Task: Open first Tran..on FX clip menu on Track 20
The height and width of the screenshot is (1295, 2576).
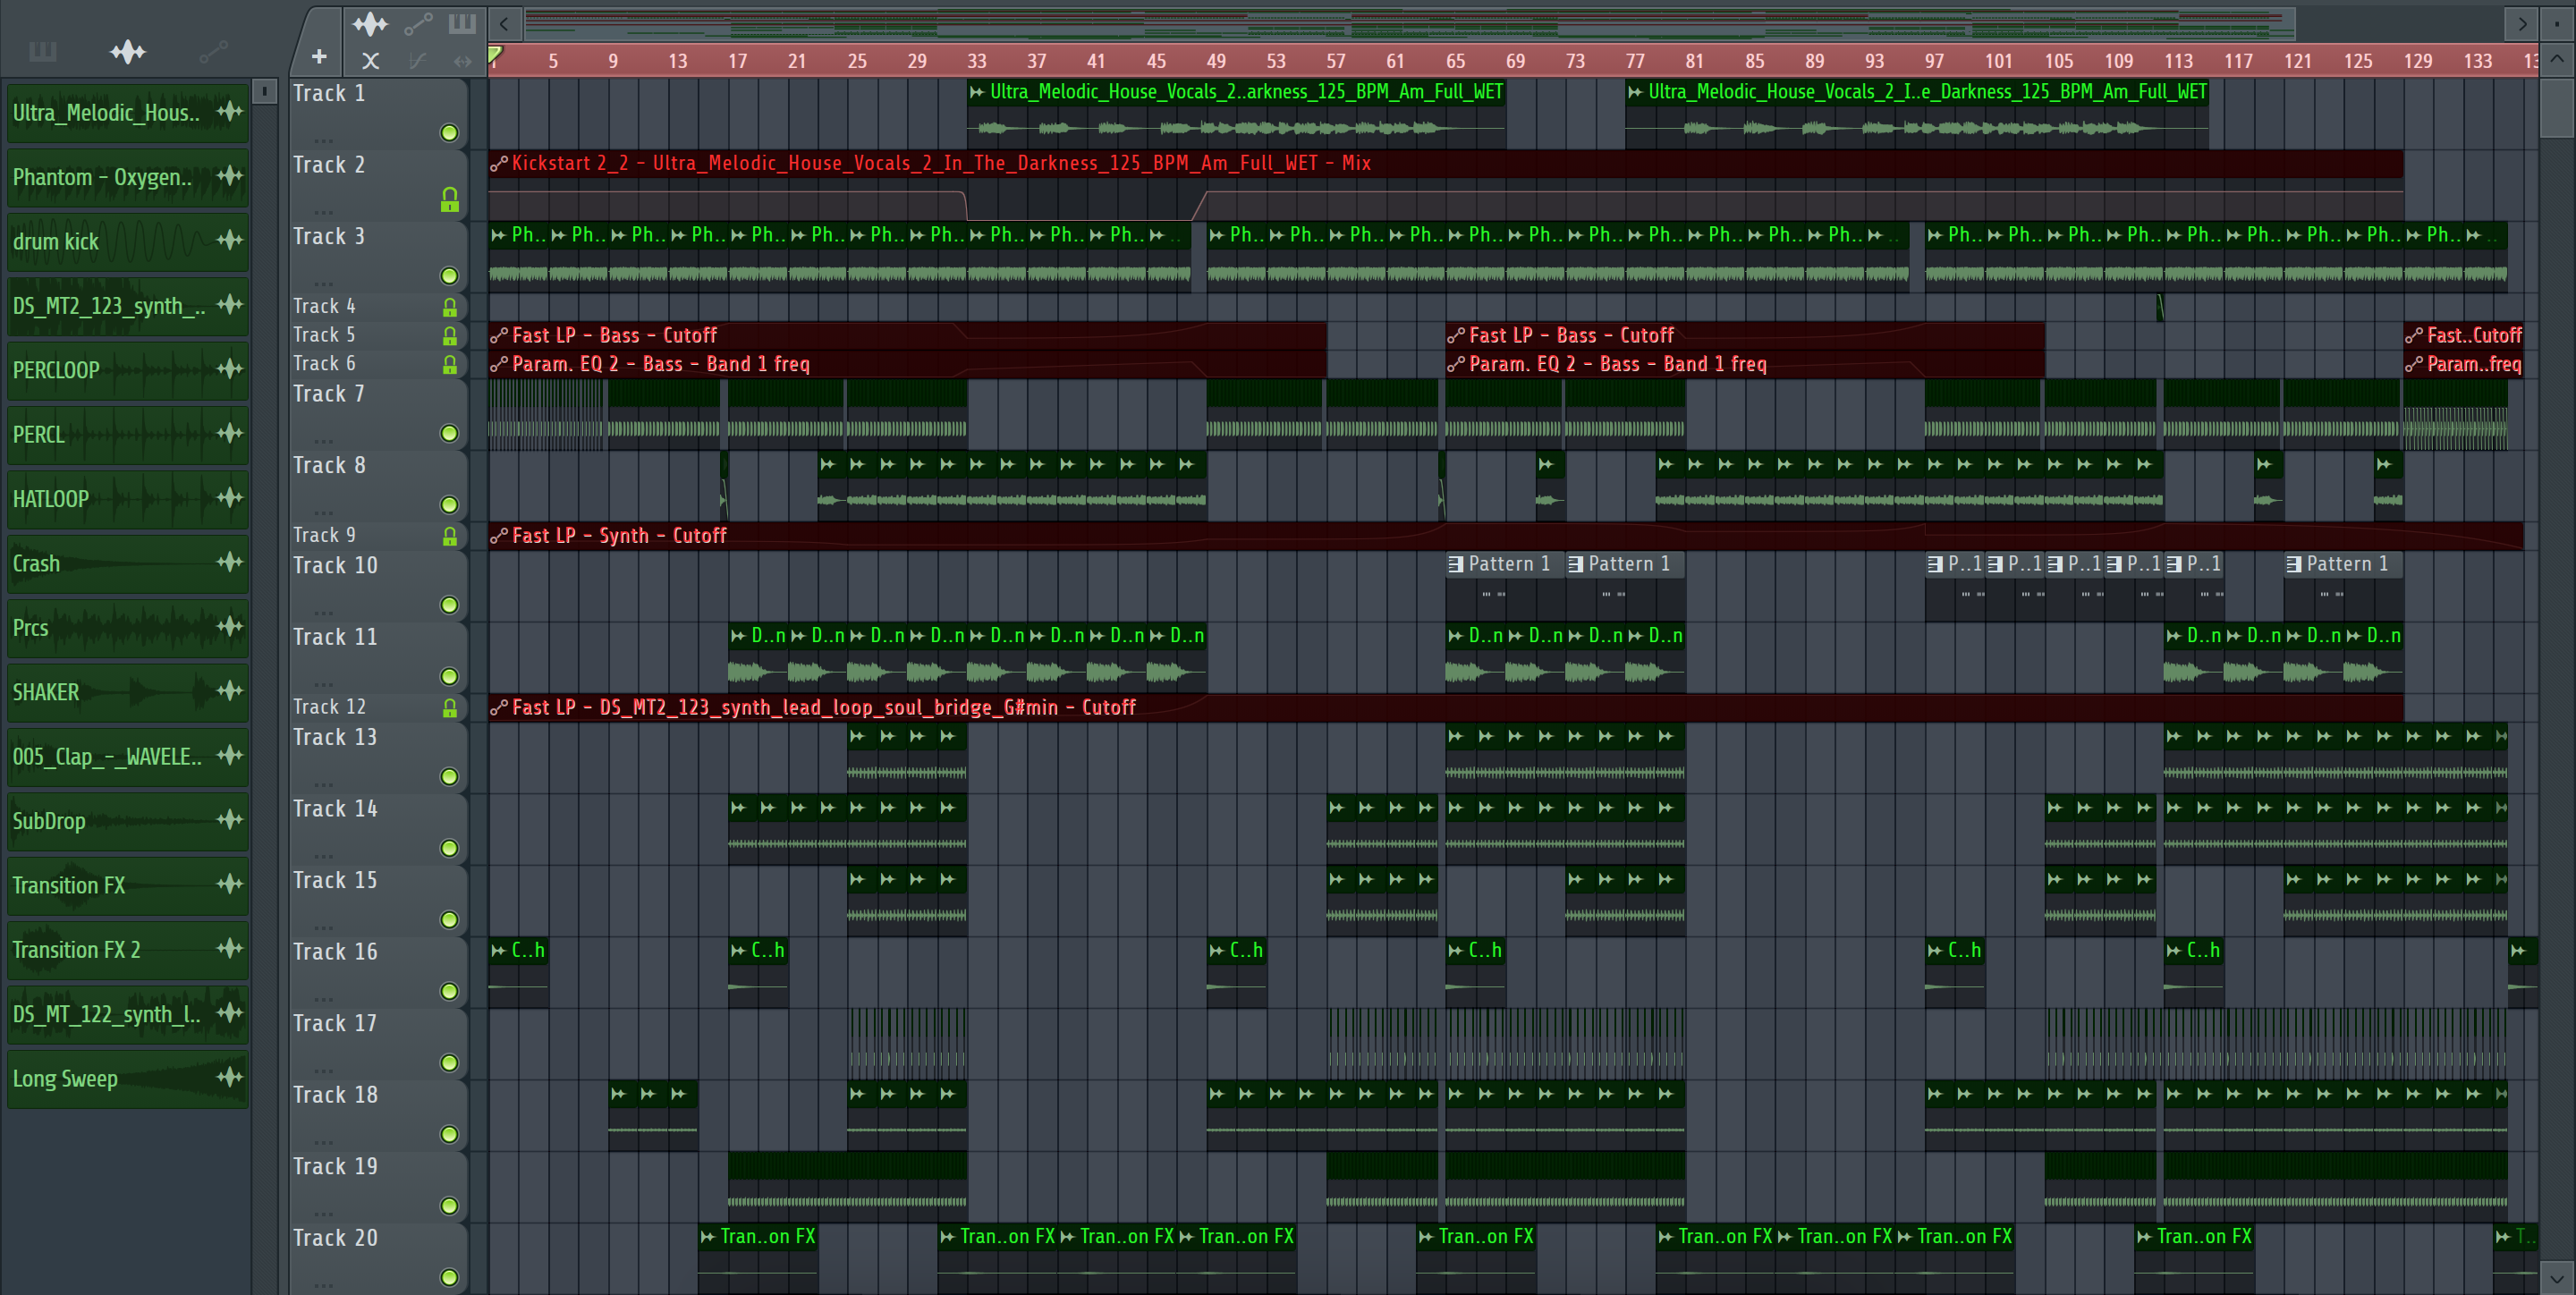Action: click(x=708, y=1237)
